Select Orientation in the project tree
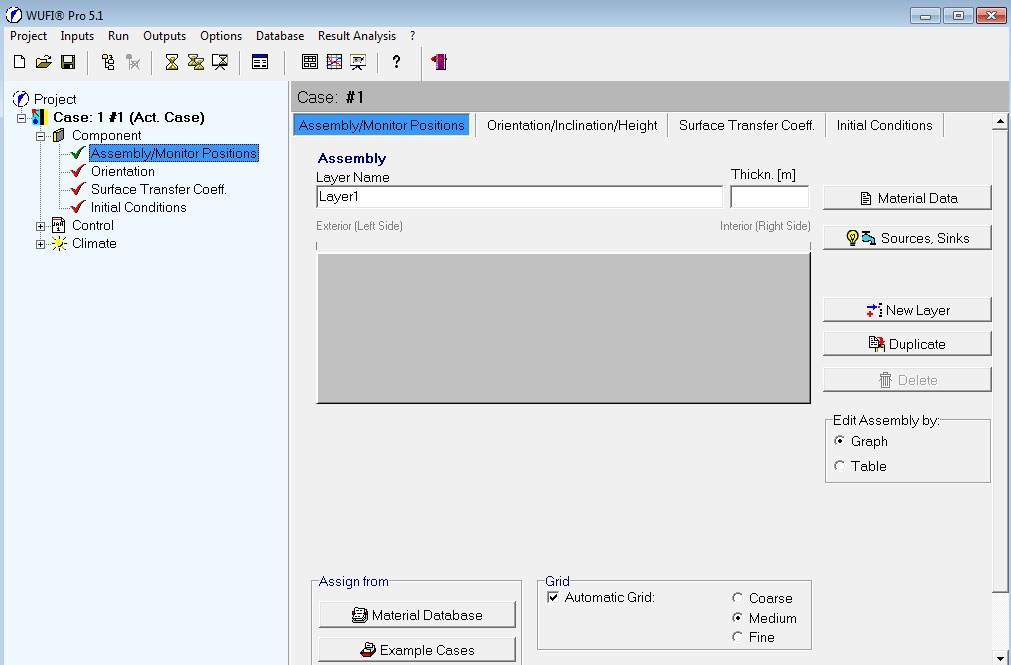Image resolution: width=1011 pixels, height=665 pixels. (123, 171)
